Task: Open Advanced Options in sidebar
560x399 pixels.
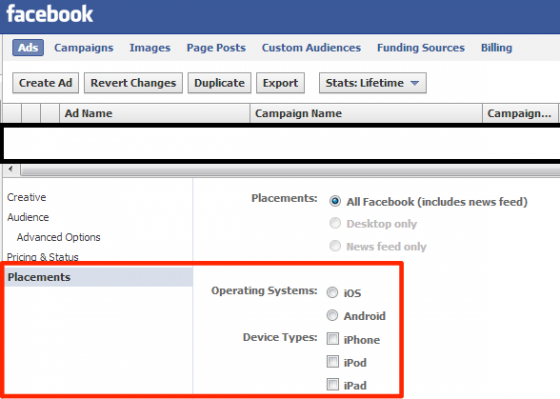Action: 59,237
